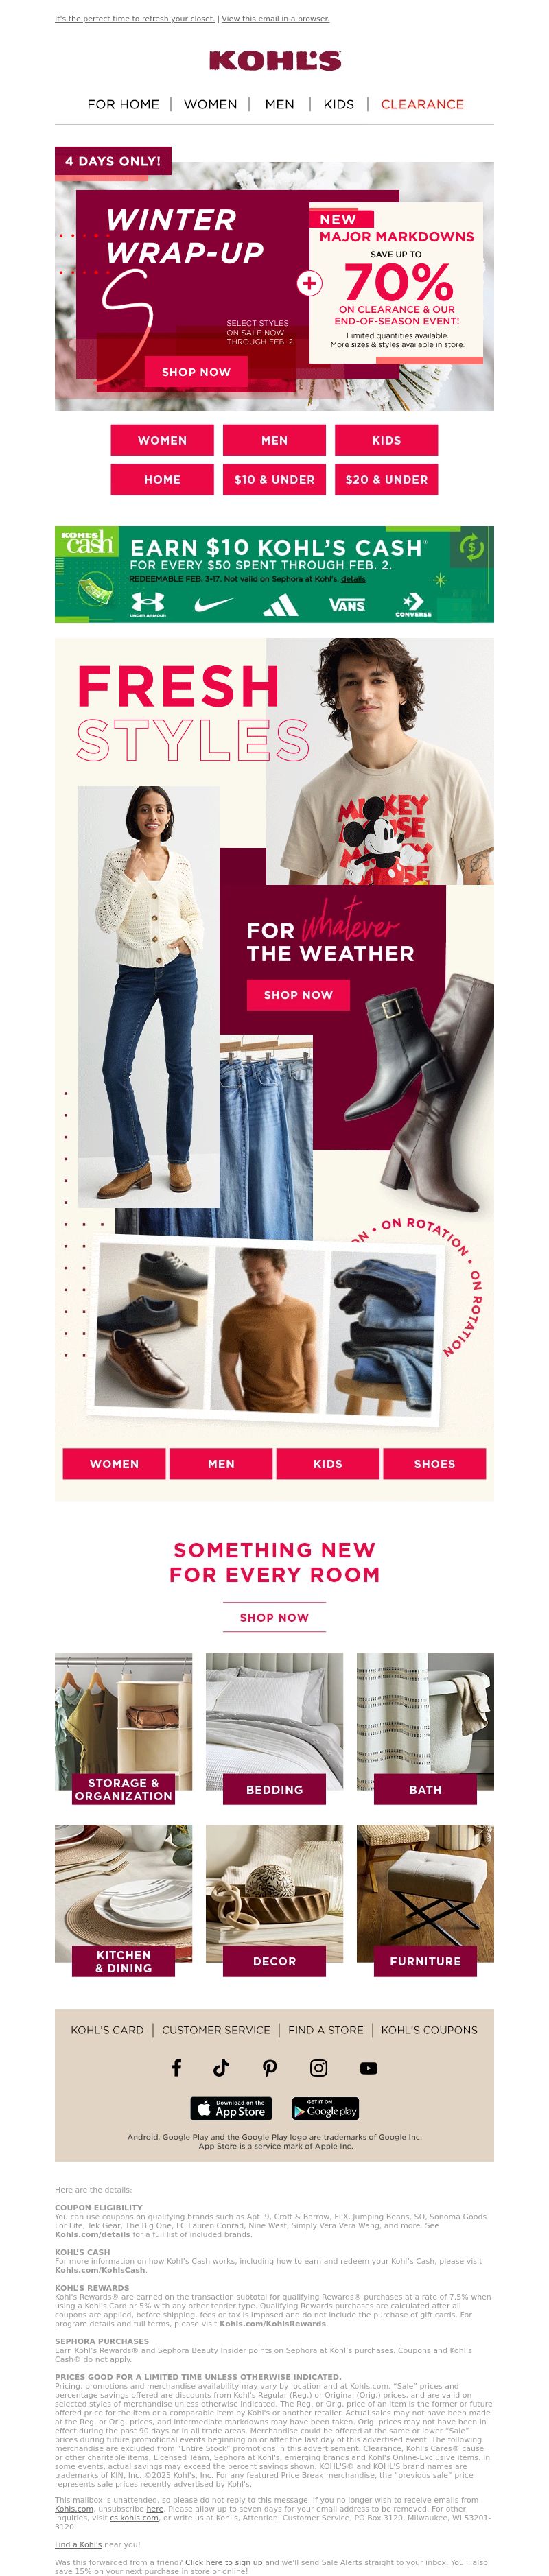The height and width of the screenshot is (2576, 549).
Task: Select the SHOES button under Fresh Styles
Action: pos(434,1463)
